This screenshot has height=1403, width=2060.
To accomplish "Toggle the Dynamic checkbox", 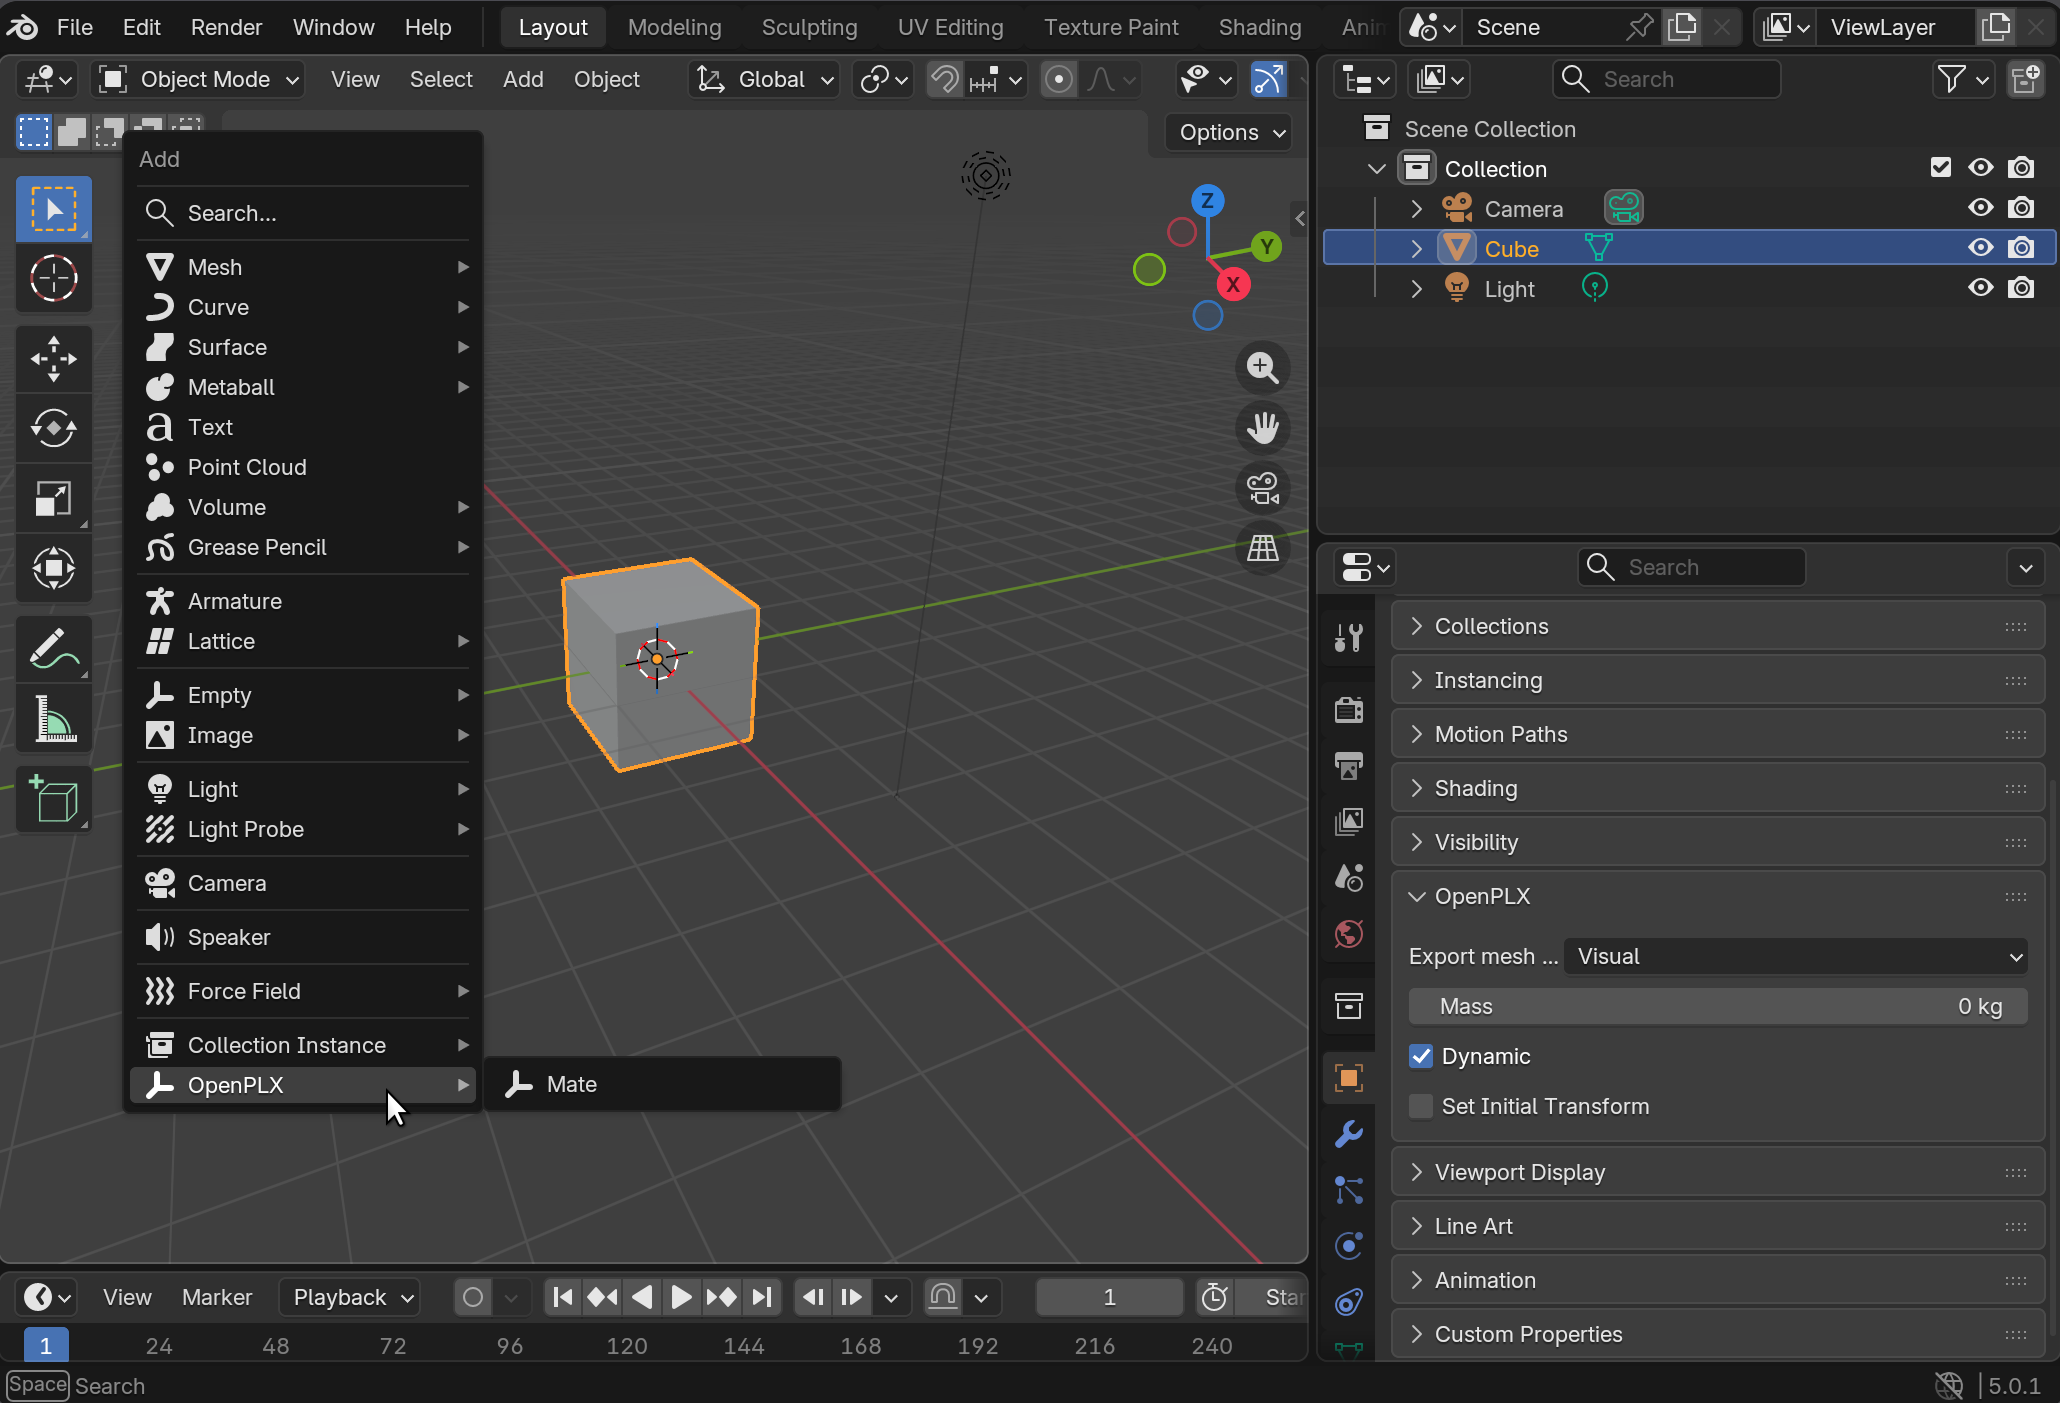I will point(1421,1056).
